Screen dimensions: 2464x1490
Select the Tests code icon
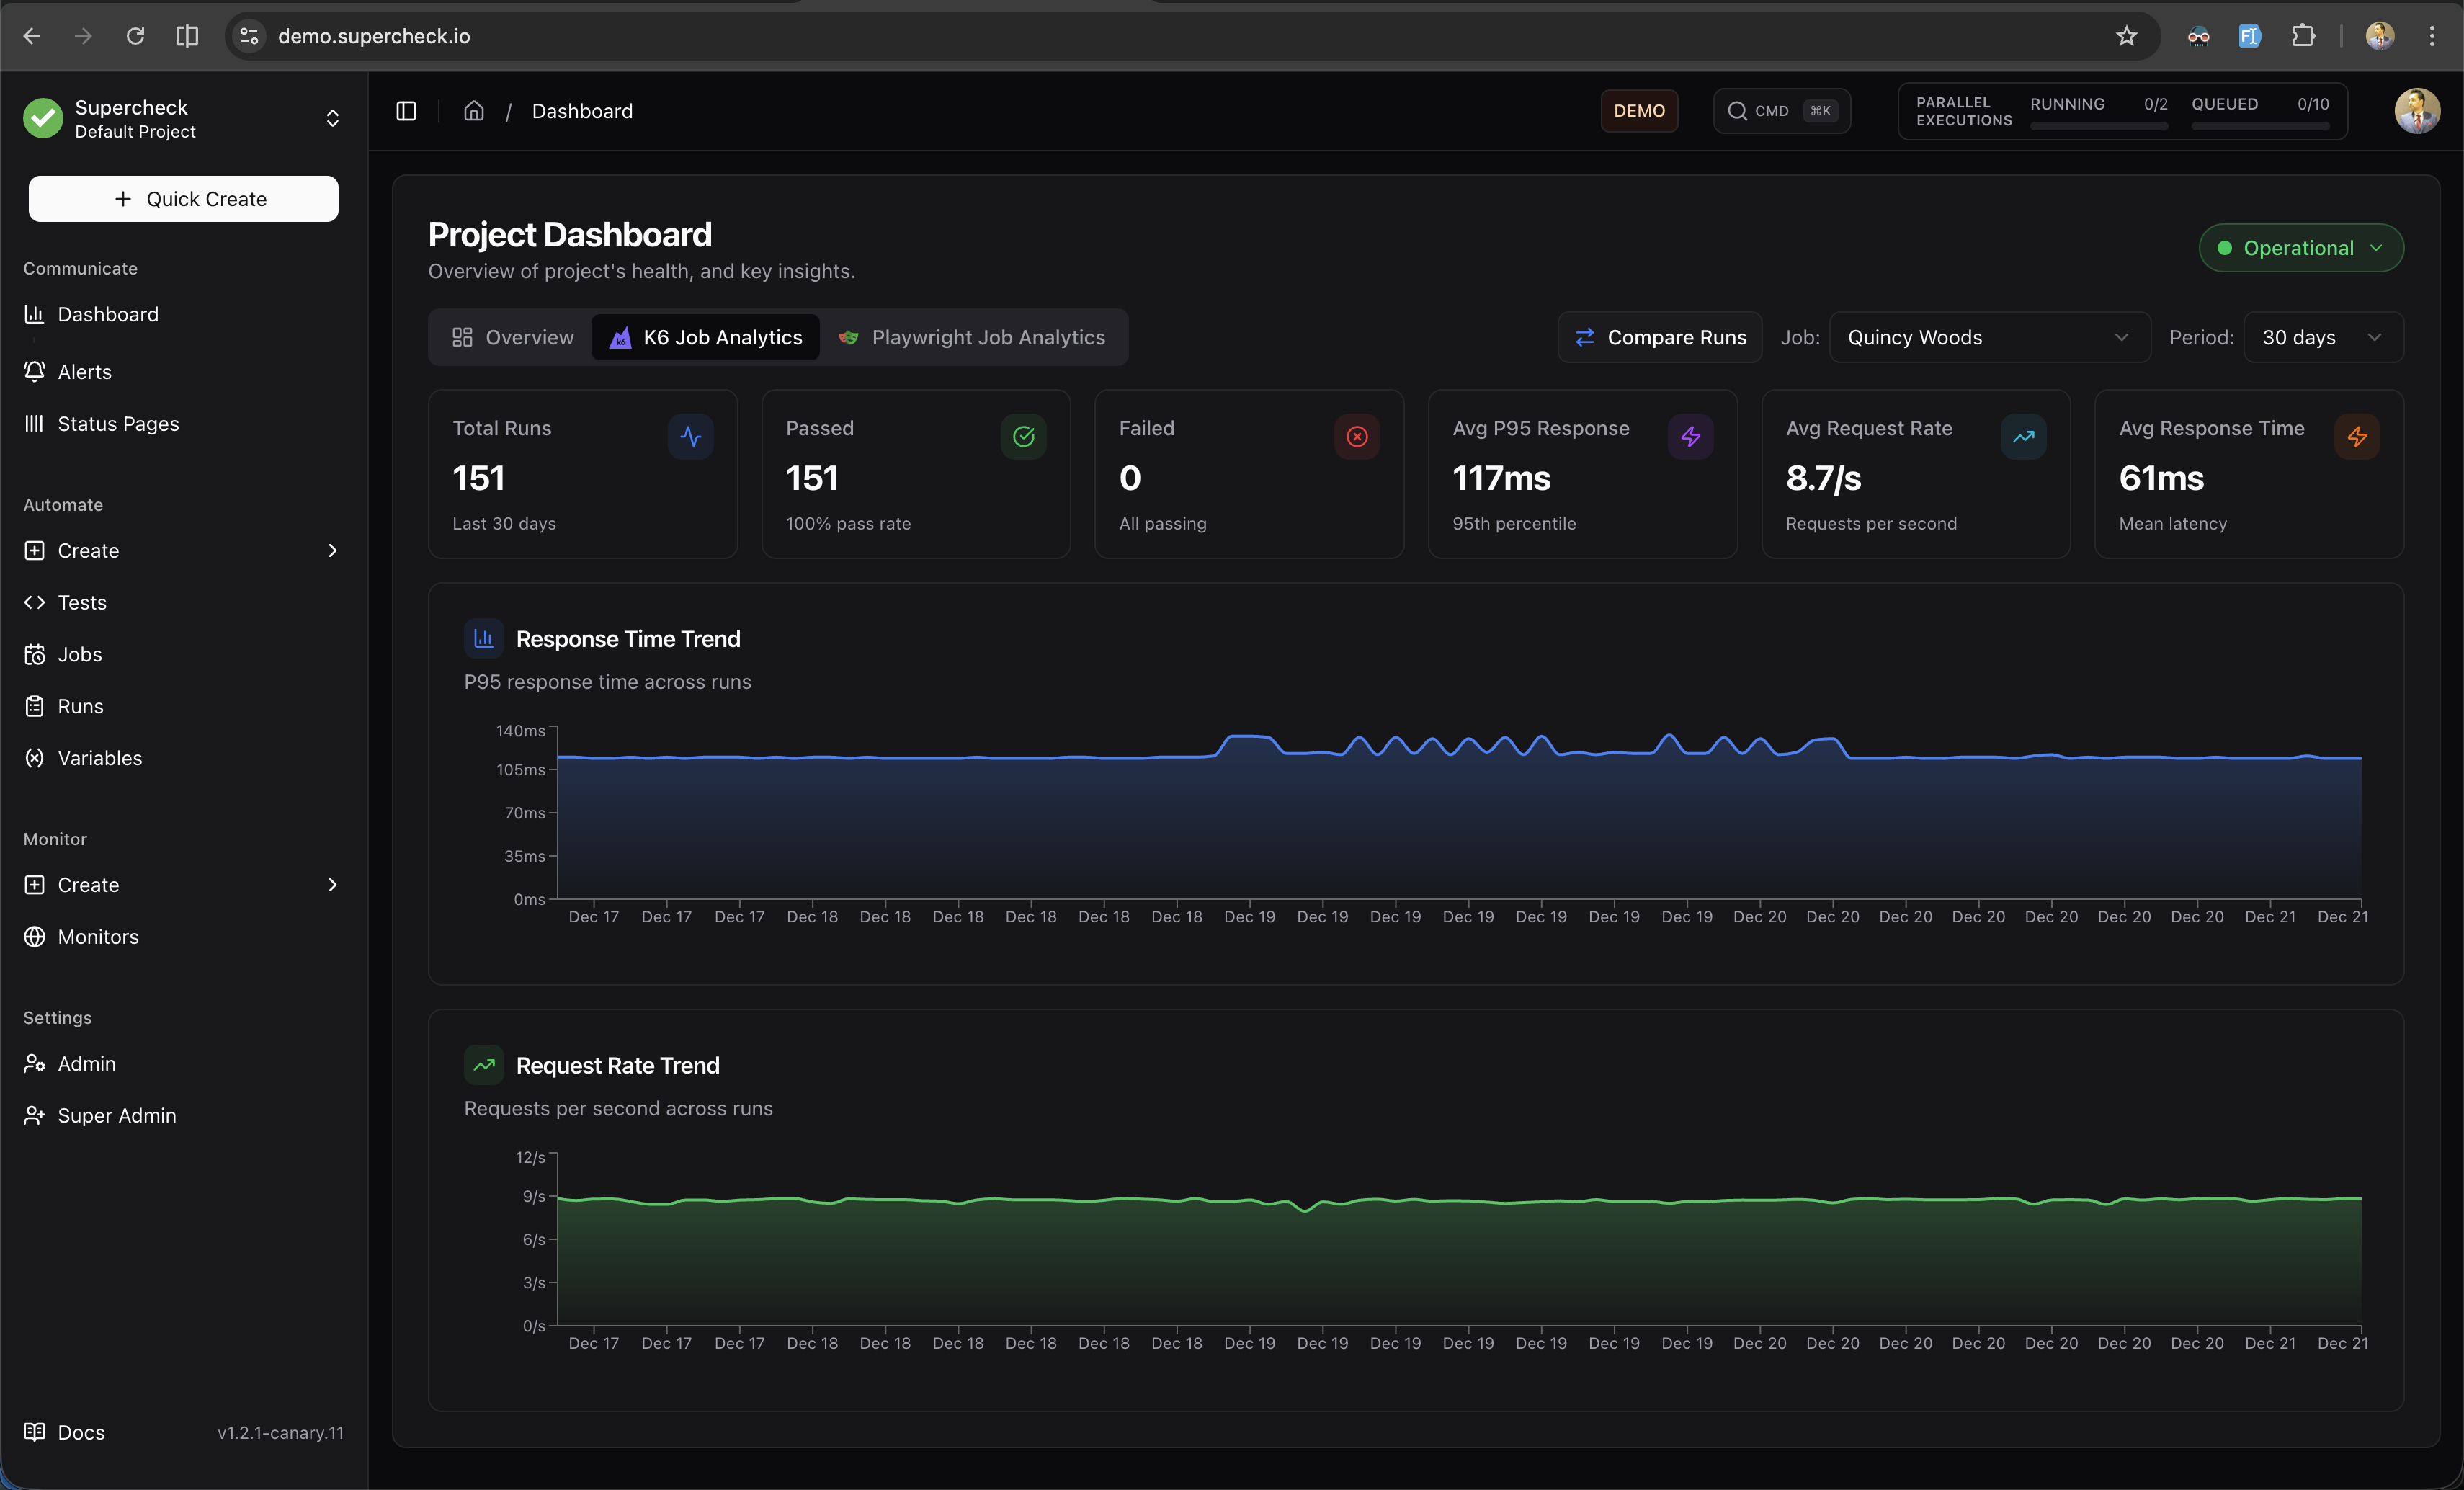click(35, 602)
